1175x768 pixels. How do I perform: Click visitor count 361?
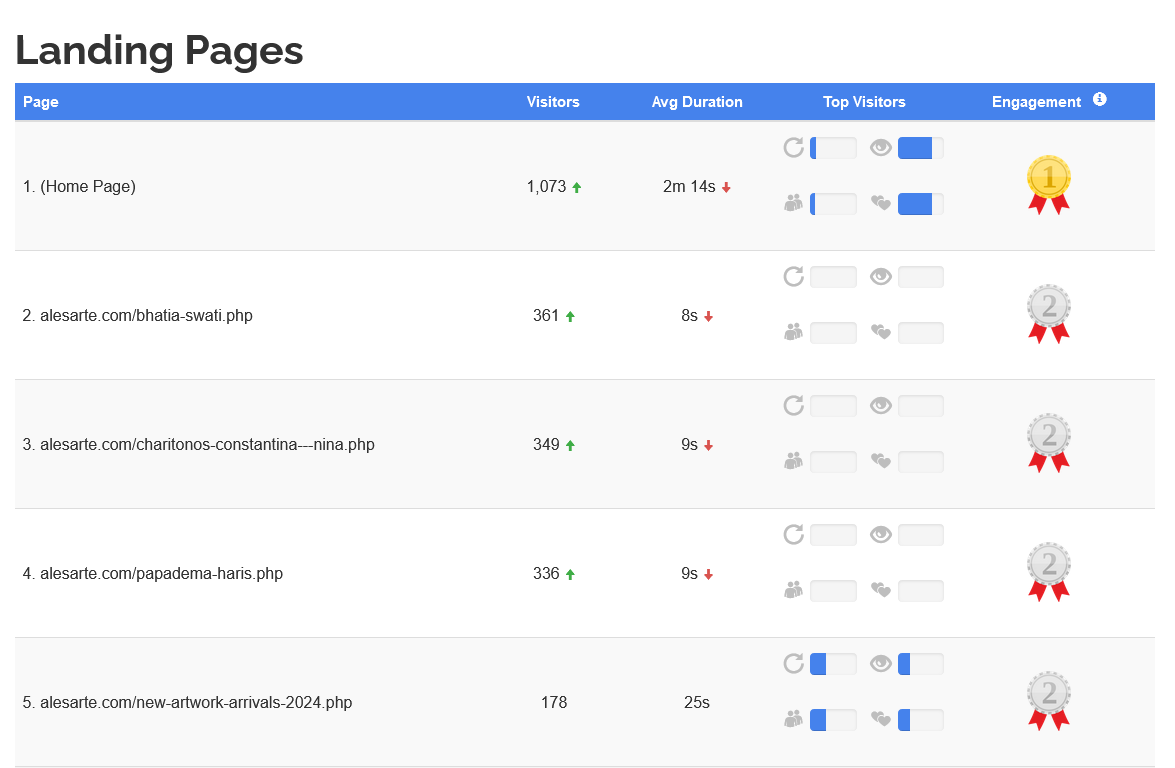coord(546,315)
